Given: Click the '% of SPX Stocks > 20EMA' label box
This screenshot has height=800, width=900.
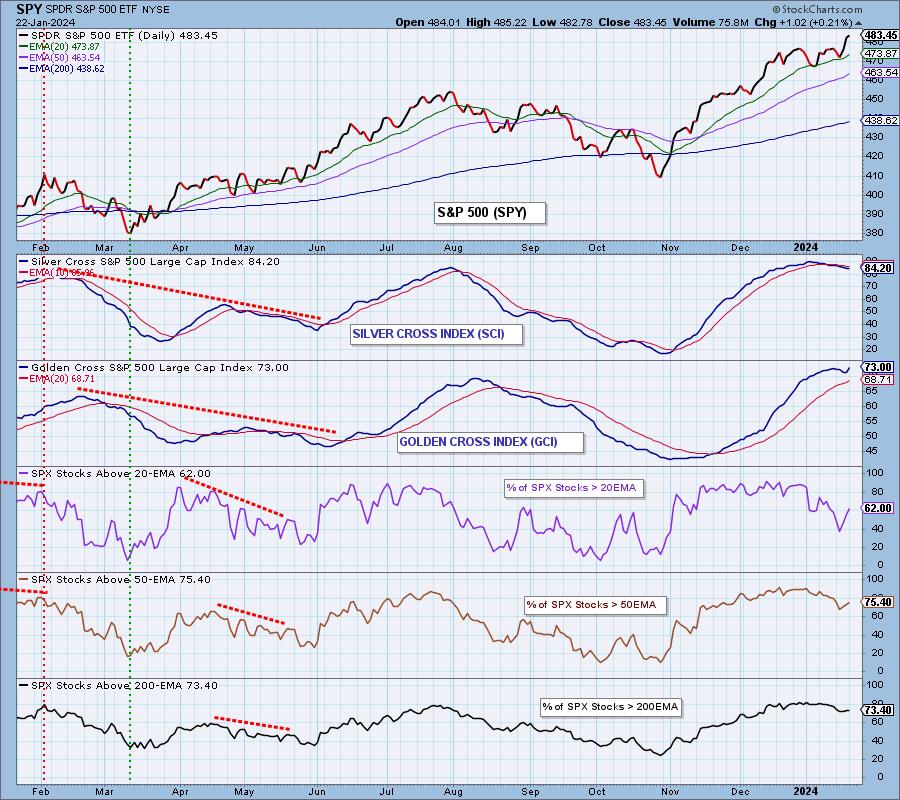Looking at the screenshot, I should tap(574, 488).
